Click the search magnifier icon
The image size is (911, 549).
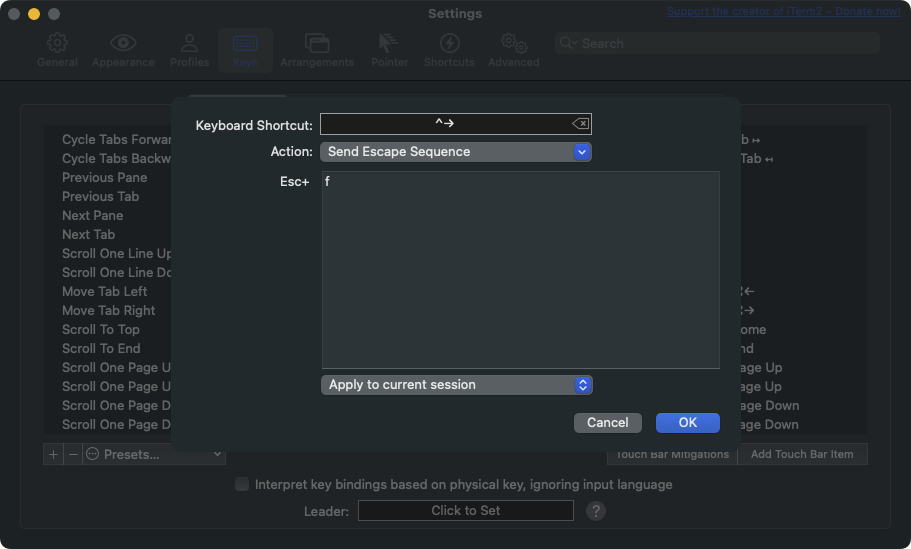click(x=568, y=43)
